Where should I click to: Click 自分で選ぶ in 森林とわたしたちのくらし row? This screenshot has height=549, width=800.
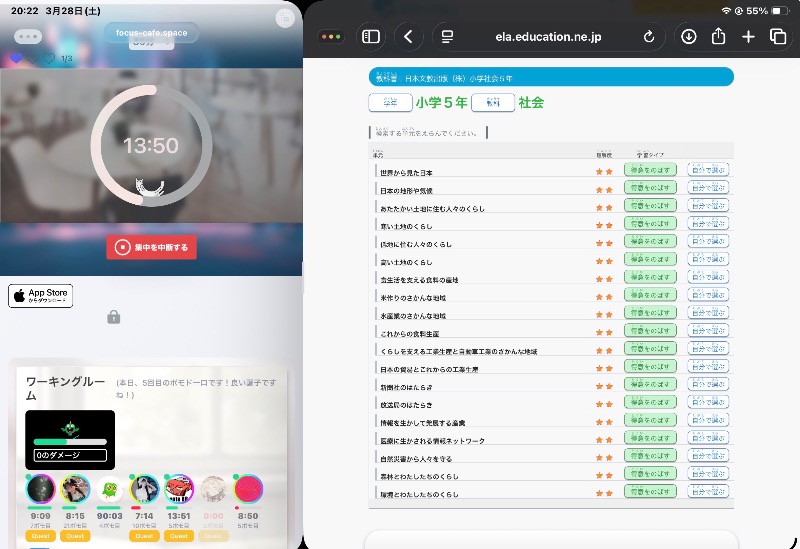click(x=708, y=473)
